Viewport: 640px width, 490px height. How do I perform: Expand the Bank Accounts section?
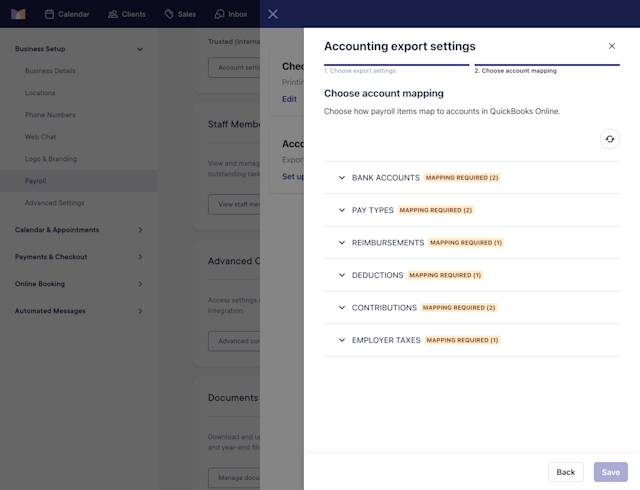click(472, 178)
